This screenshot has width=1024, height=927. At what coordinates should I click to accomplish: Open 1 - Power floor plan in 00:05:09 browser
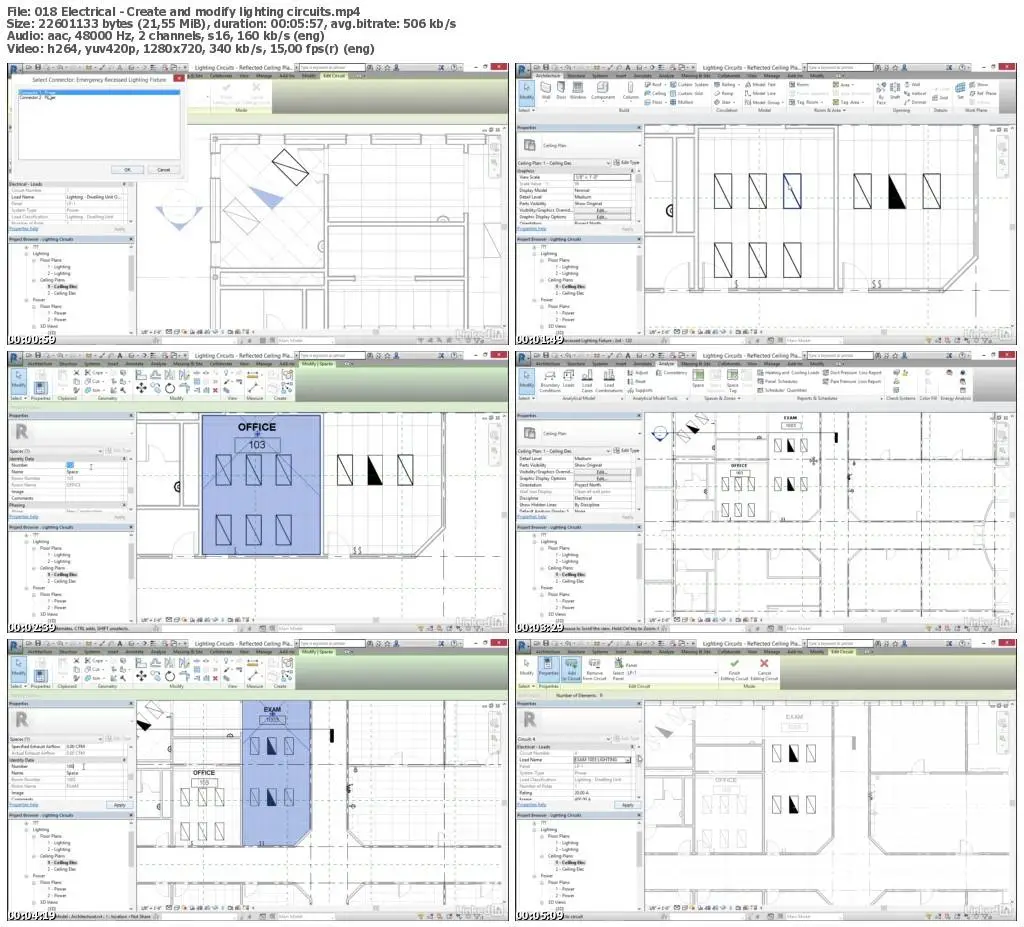(566, 889)
